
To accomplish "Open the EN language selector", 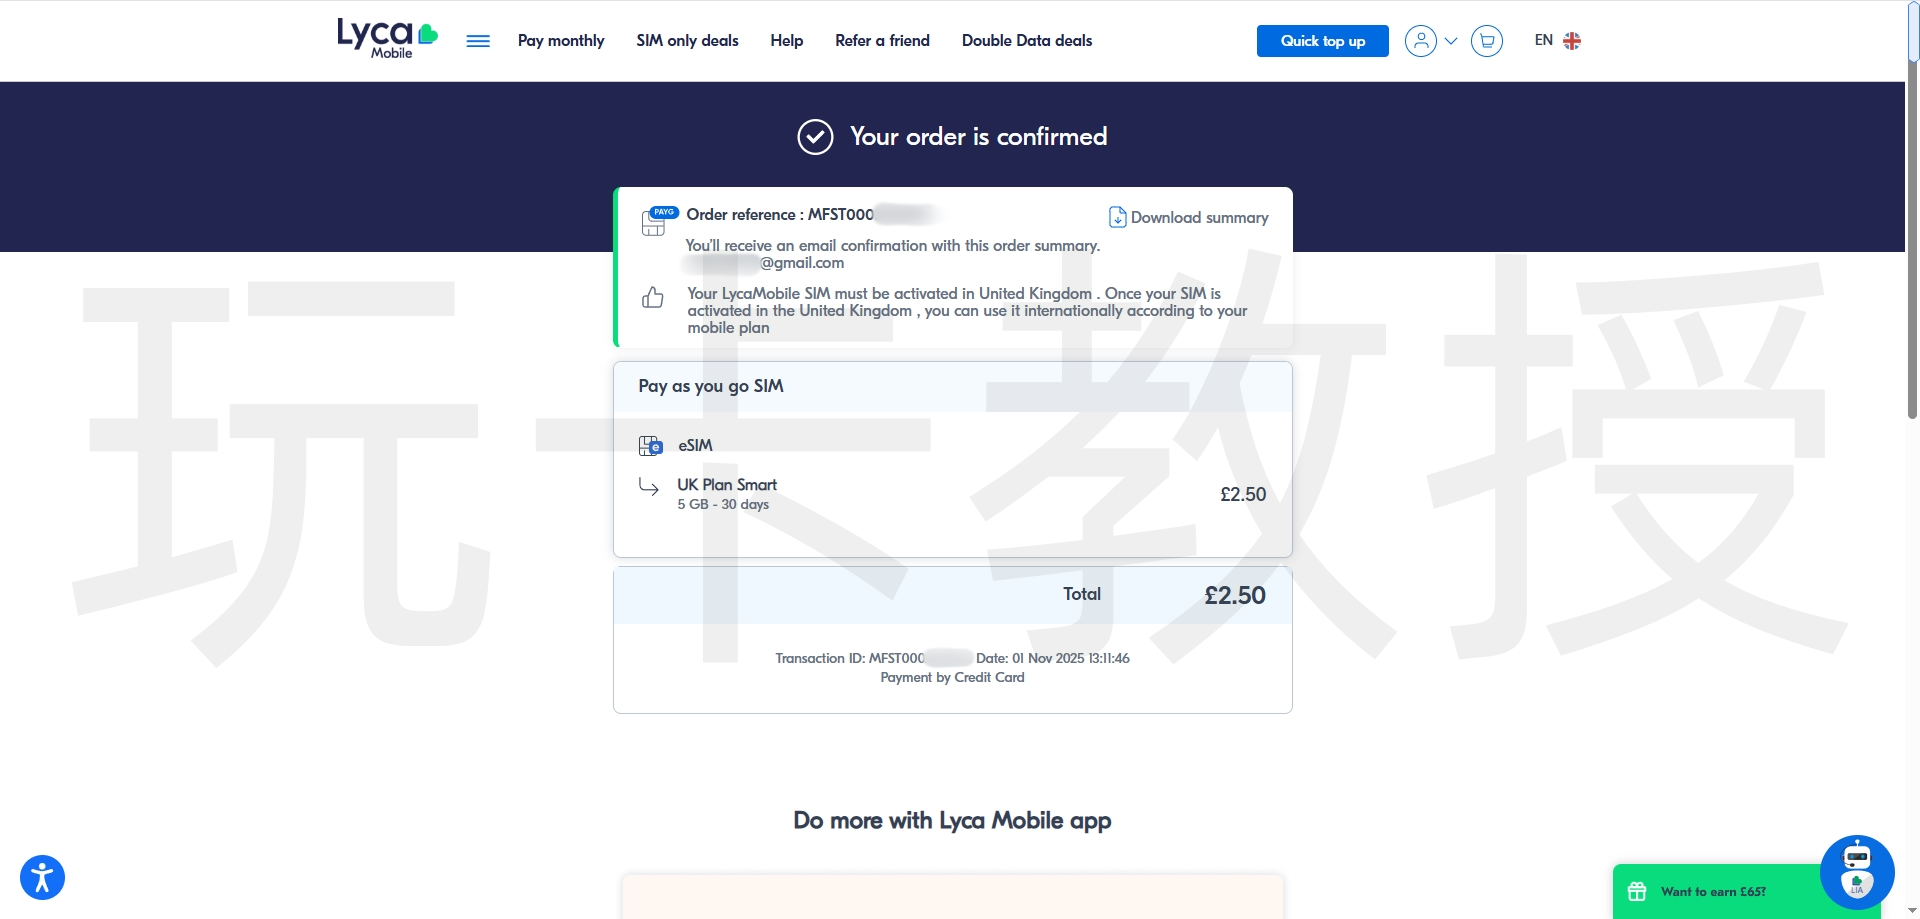I will 1544,40.
